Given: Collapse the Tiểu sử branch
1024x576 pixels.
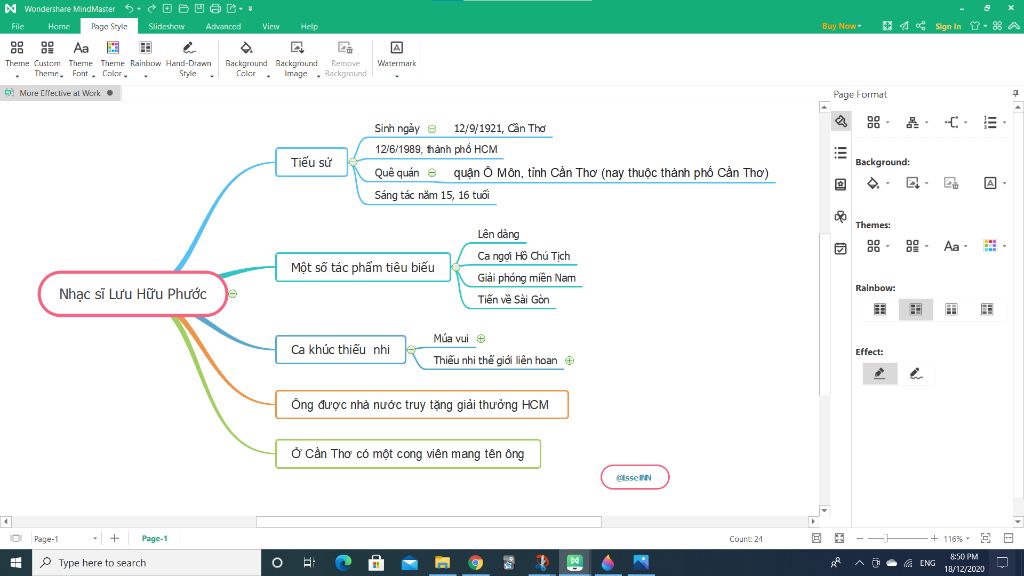Looking at the screenshot, I should 353,162.
